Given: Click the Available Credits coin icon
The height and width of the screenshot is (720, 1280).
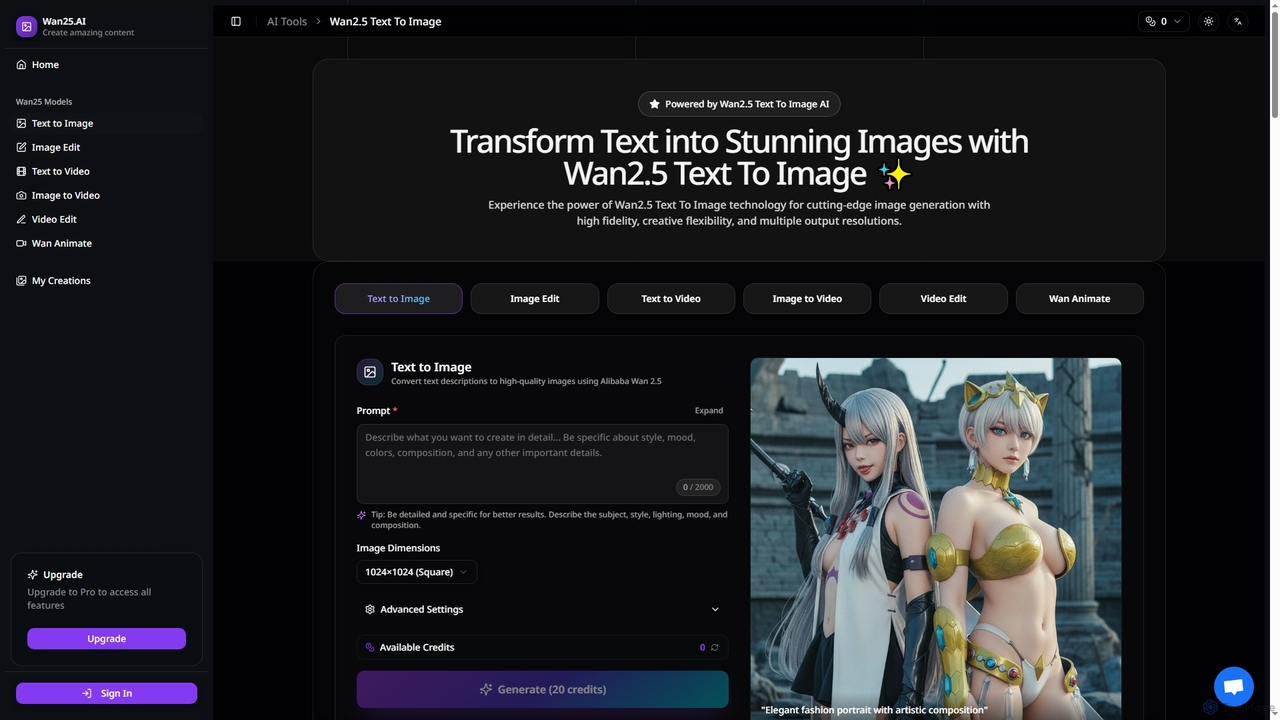Looking at the screenshot, I should tap(370, 648).
